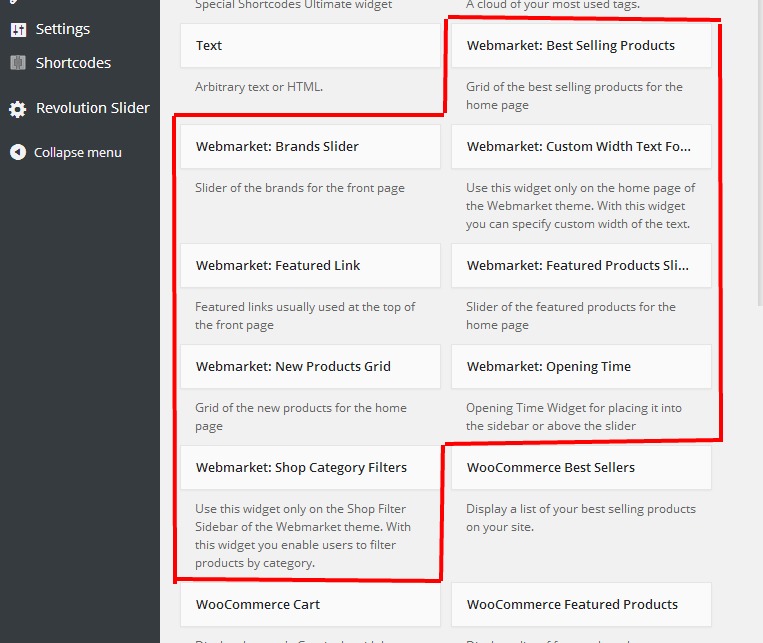Select Webmarket: Opening Time widget
Viewport: 763px width, 643px height.
(x=581, y=367)
